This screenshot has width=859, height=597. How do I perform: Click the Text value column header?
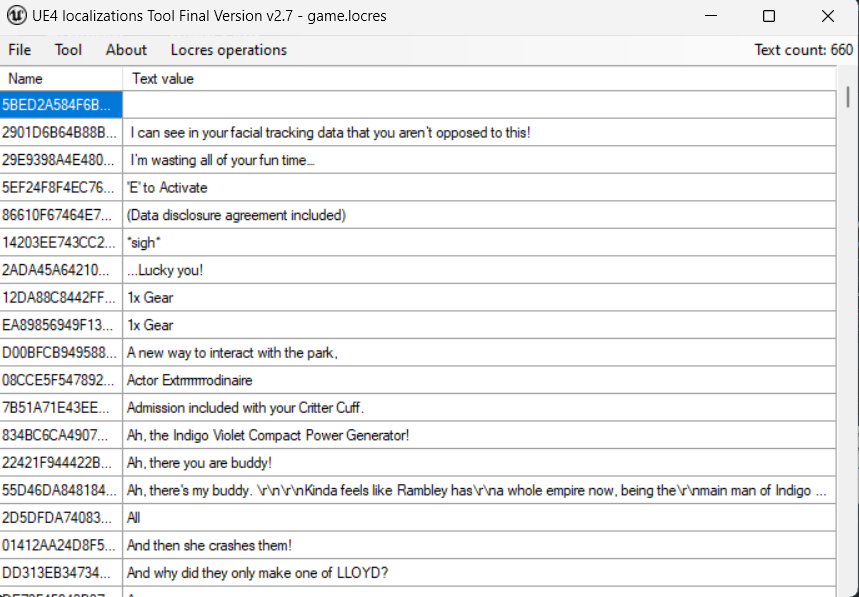[163, 78]
